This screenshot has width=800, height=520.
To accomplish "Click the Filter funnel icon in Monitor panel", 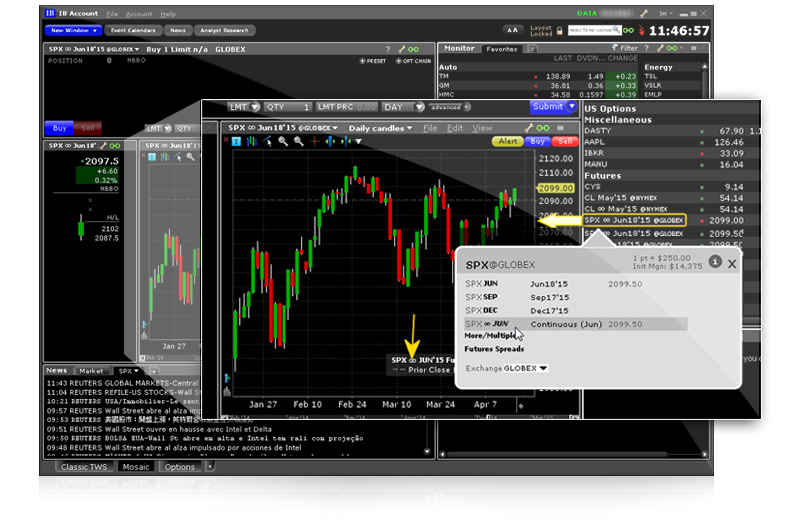I will pos(615,48).
